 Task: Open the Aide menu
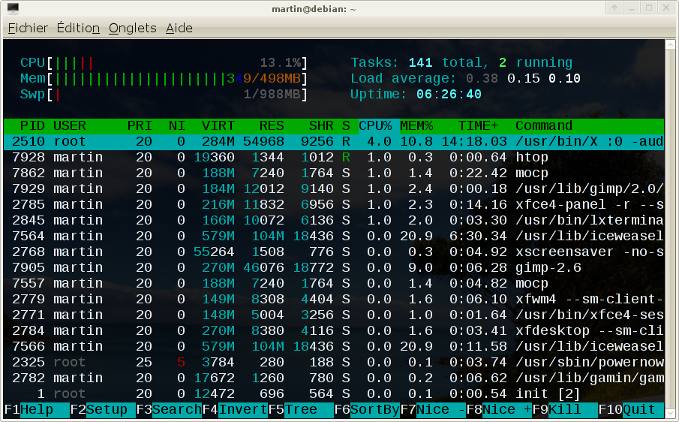179,27
